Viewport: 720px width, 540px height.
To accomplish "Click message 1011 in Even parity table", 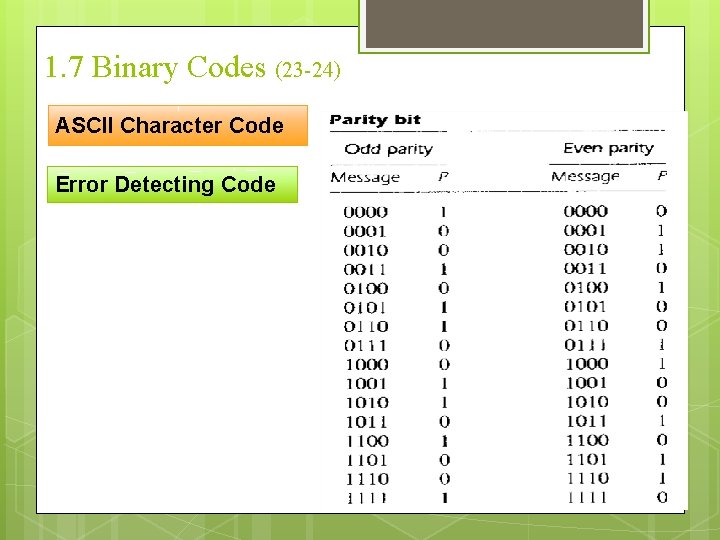I will click(x=586, y=421).
